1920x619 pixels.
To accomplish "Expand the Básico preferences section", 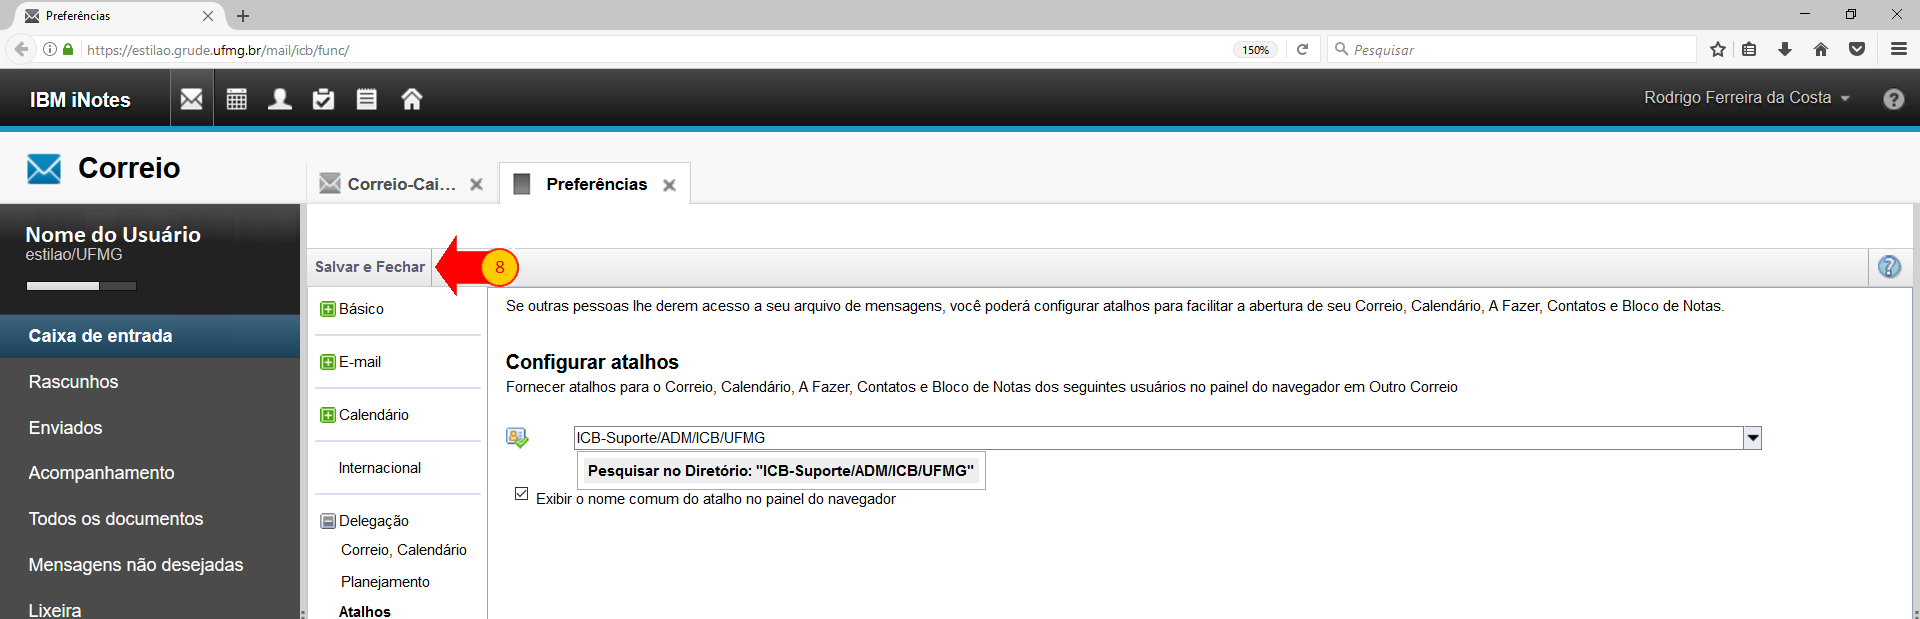I will point(327,309).
